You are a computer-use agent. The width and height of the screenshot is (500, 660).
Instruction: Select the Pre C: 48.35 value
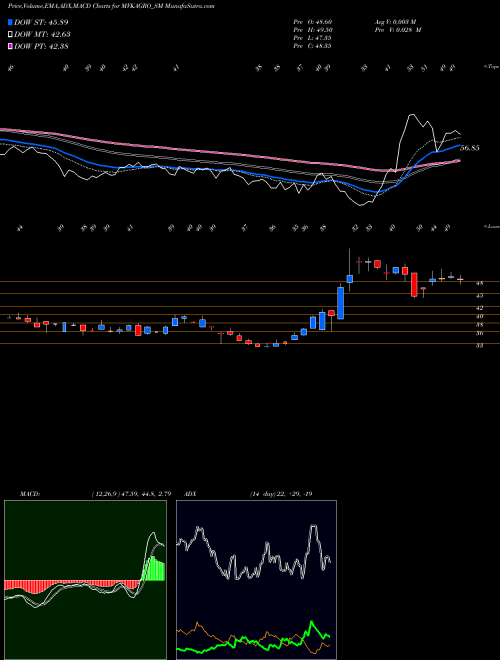(312, 46)
